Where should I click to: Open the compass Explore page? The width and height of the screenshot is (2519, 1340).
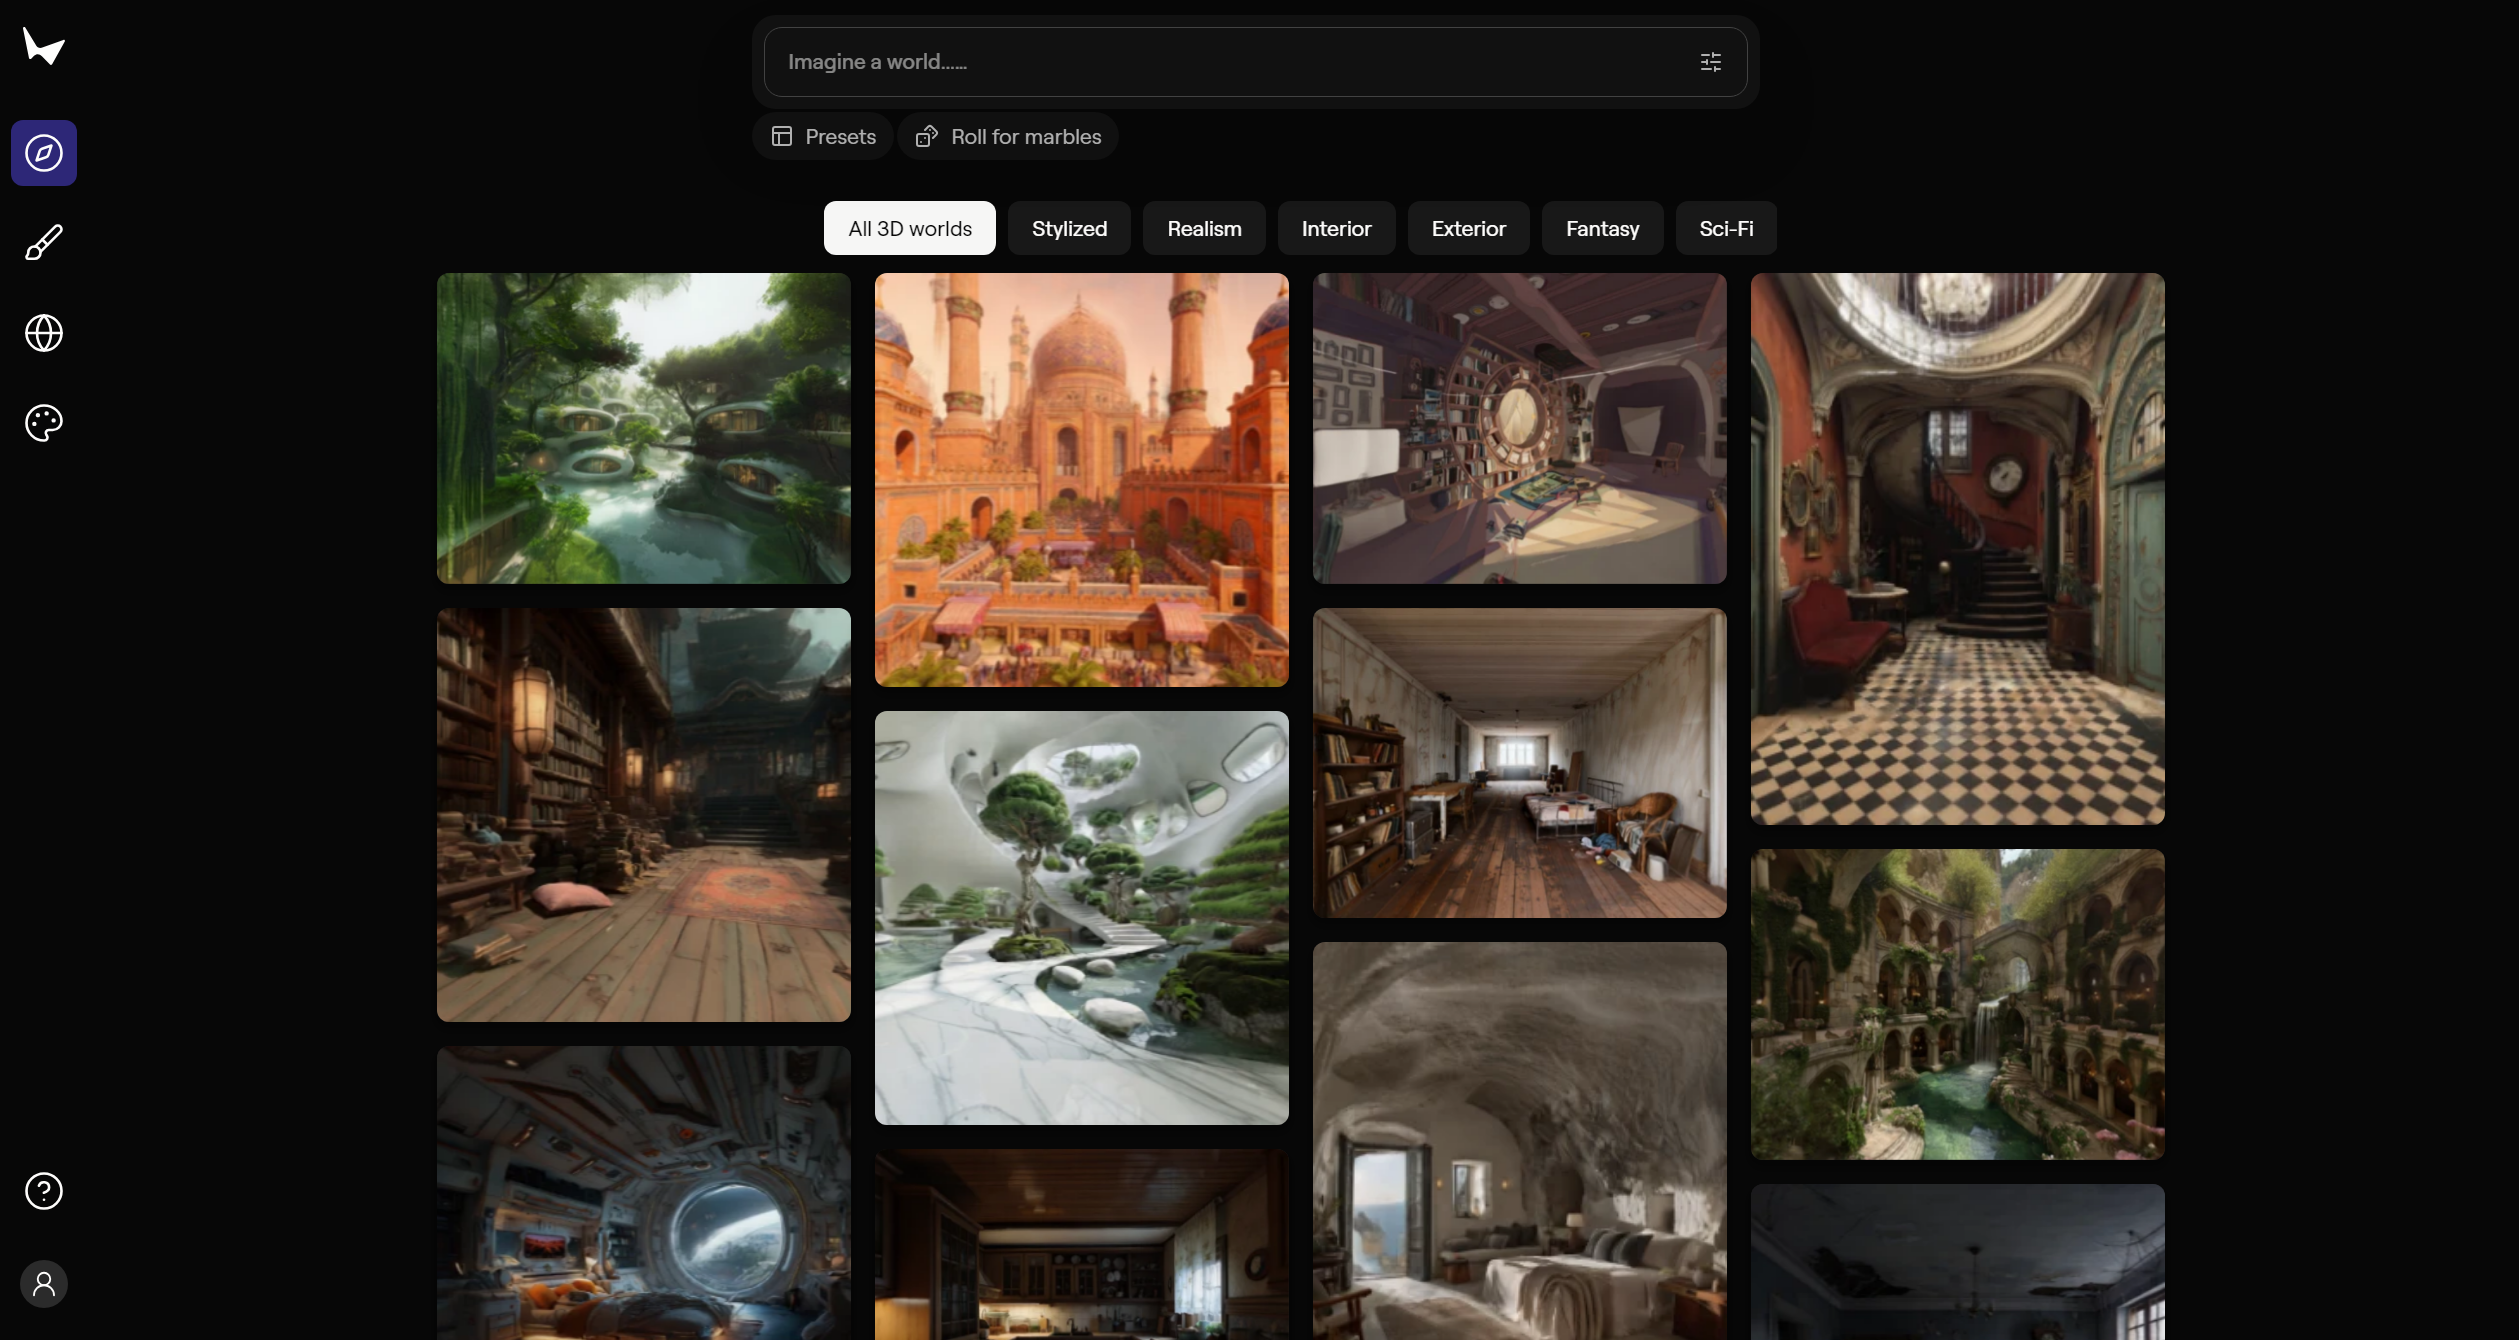point(44,153)
